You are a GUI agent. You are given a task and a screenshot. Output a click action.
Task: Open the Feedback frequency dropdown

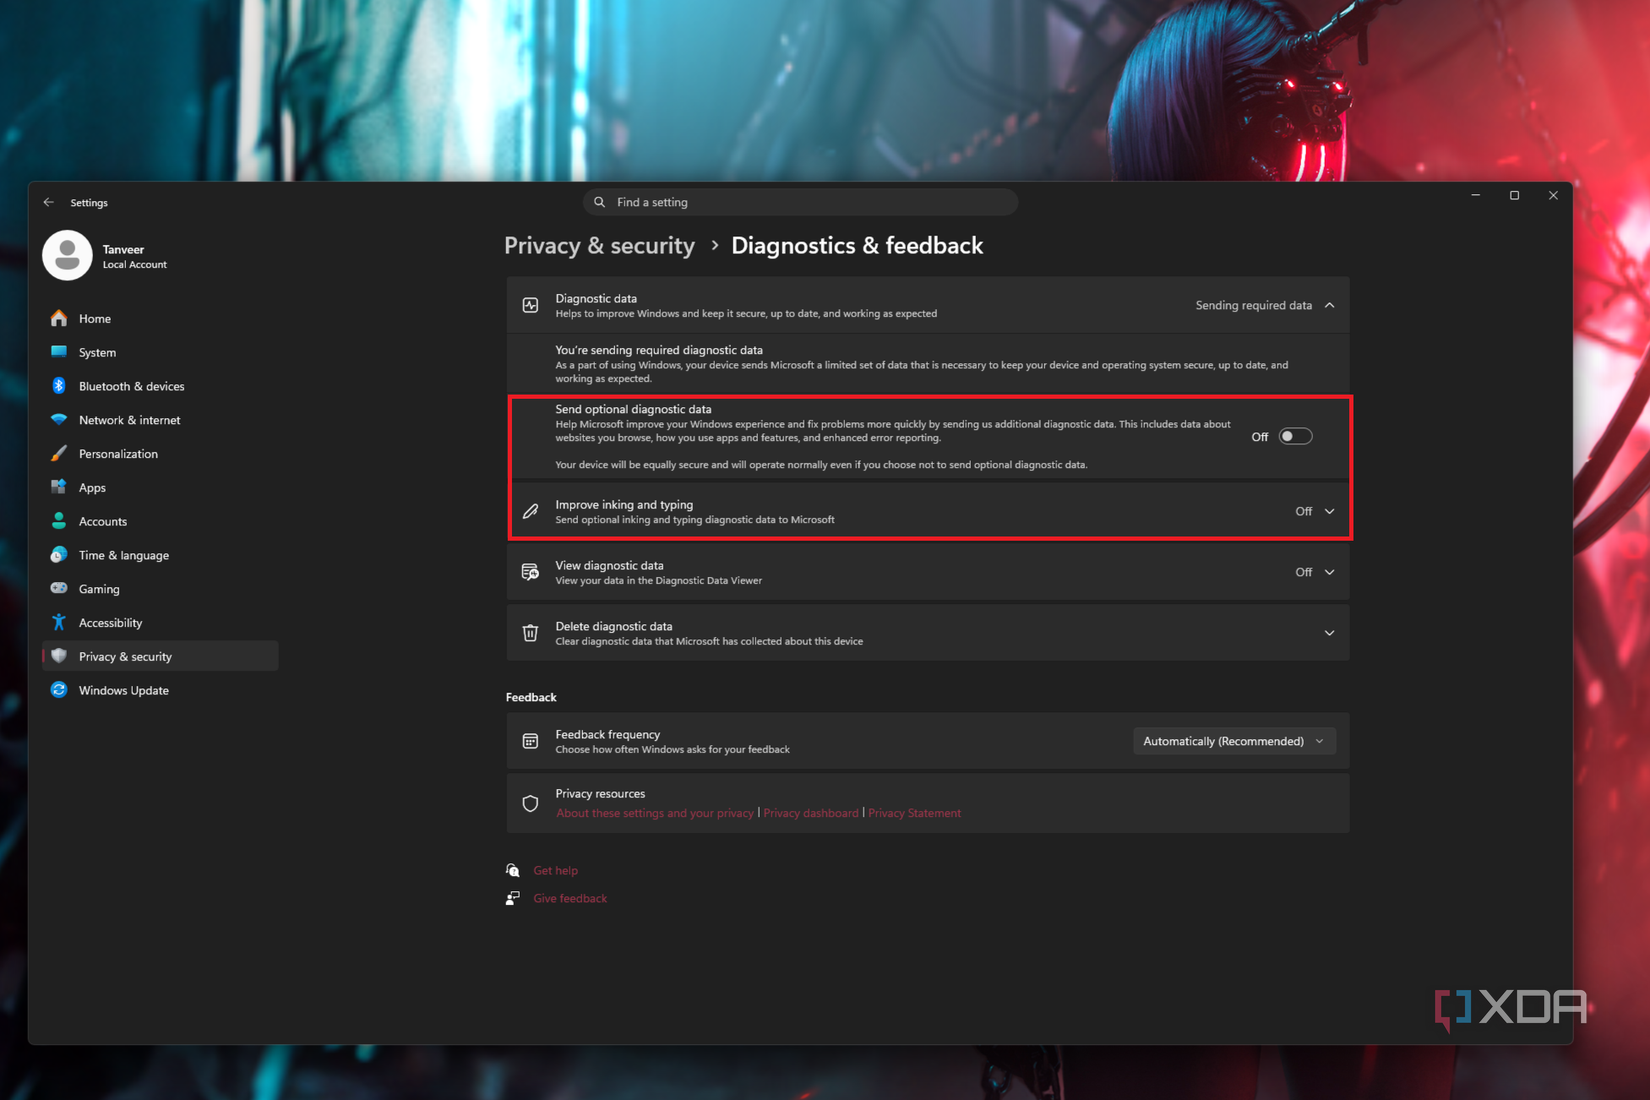(1234, 741)
